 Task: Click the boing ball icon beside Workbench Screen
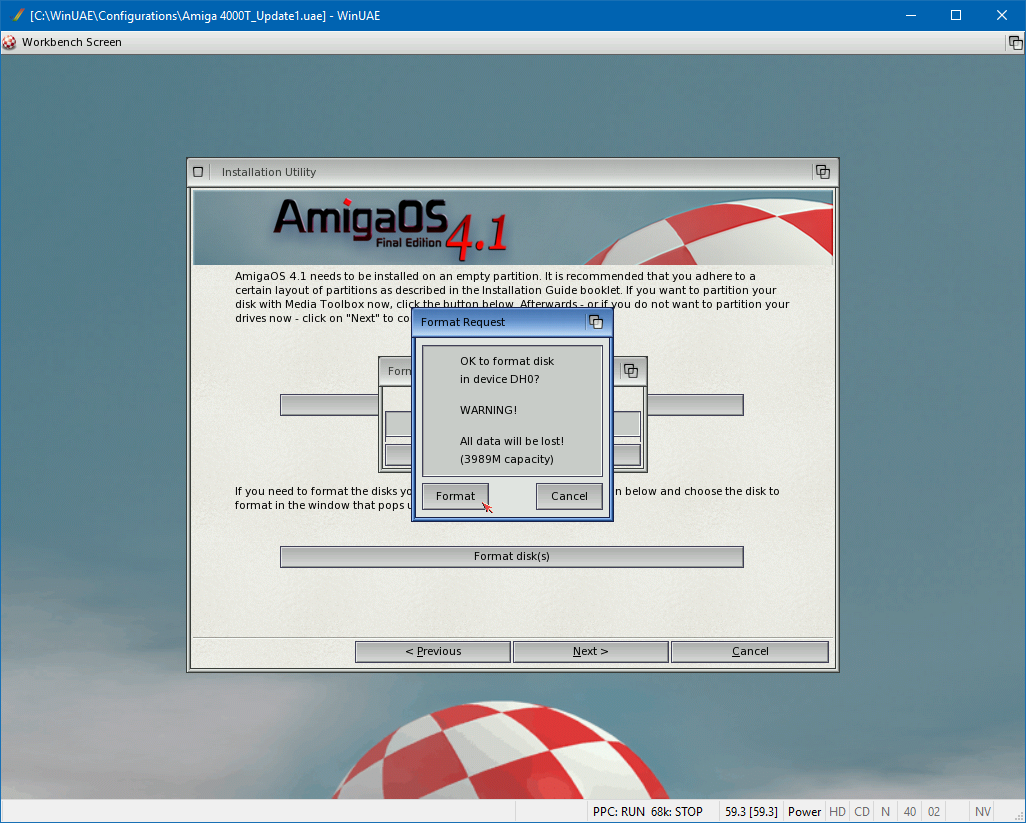click(10, 42)
